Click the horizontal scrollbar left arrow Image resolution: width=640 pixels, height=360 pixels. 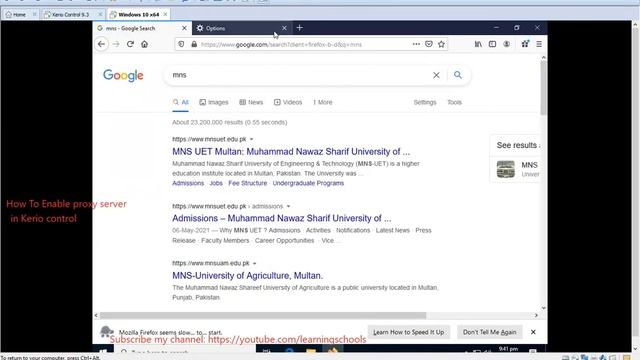click(x=96, y=315)
